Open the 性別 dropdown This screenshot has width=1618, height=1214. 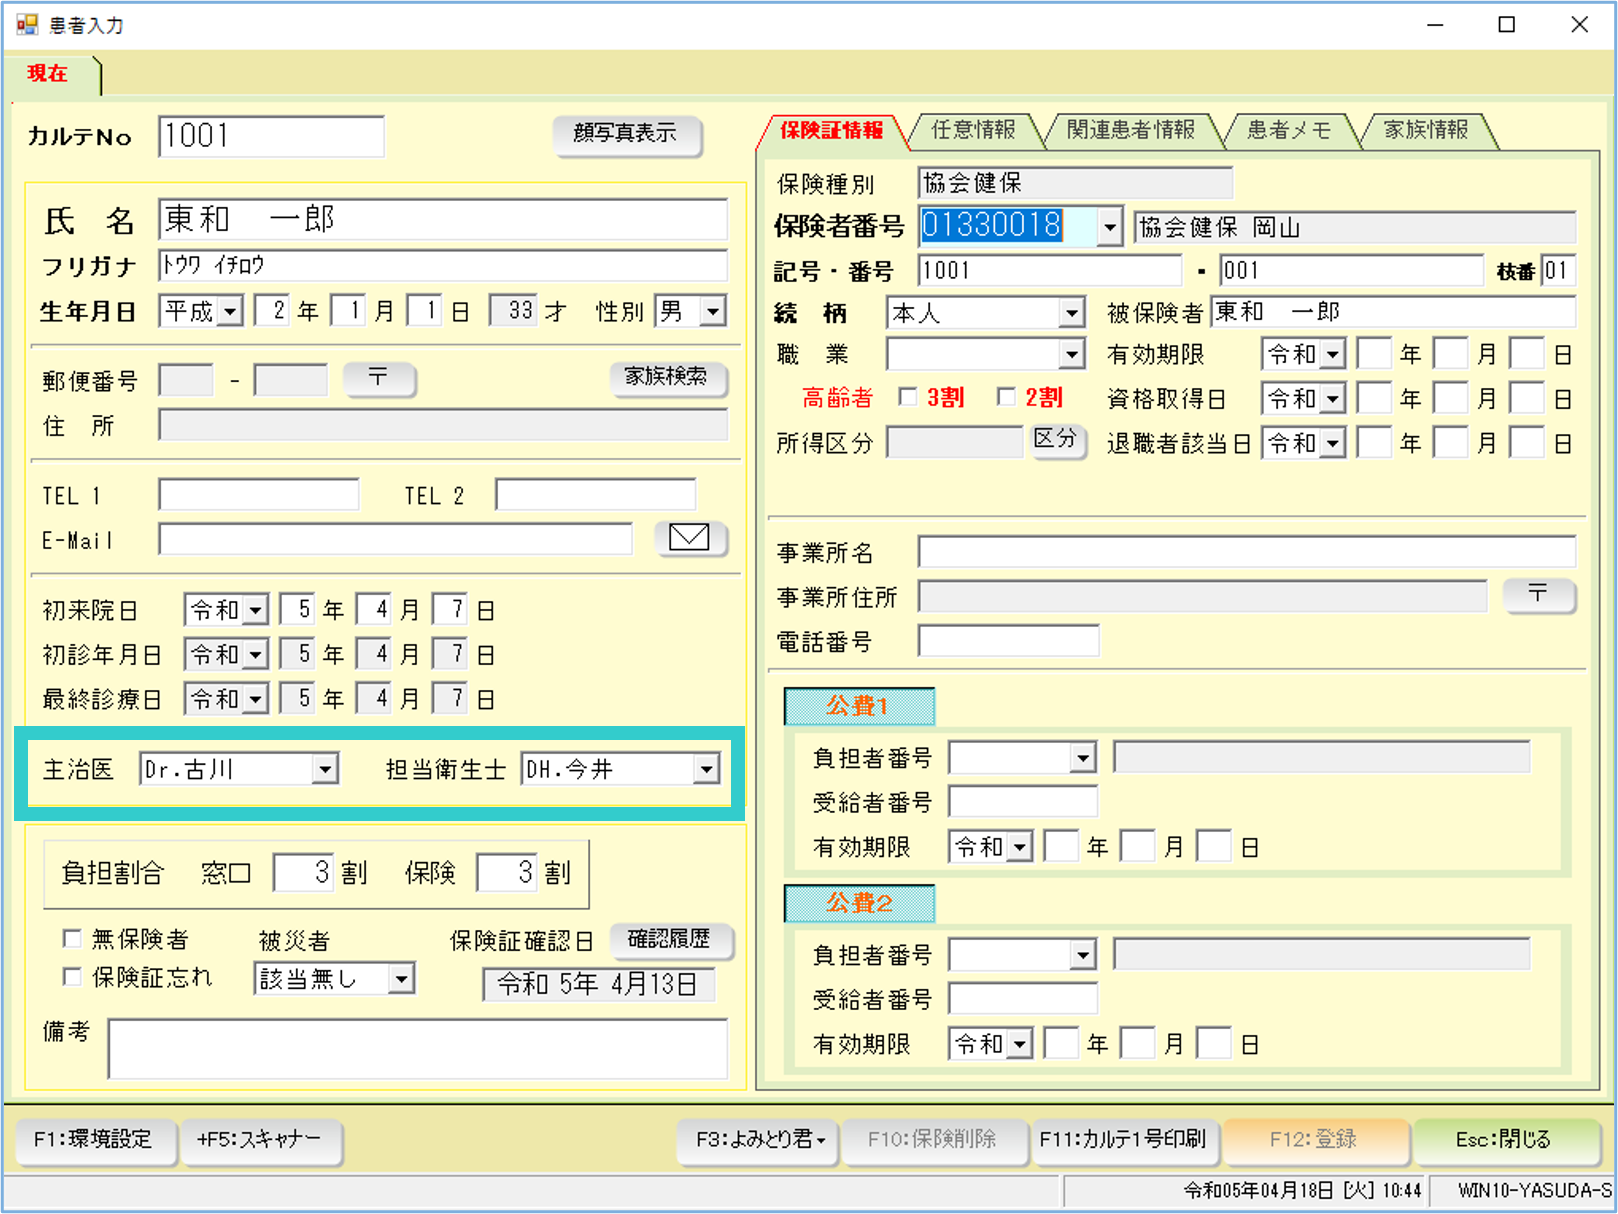coord(712,312)
